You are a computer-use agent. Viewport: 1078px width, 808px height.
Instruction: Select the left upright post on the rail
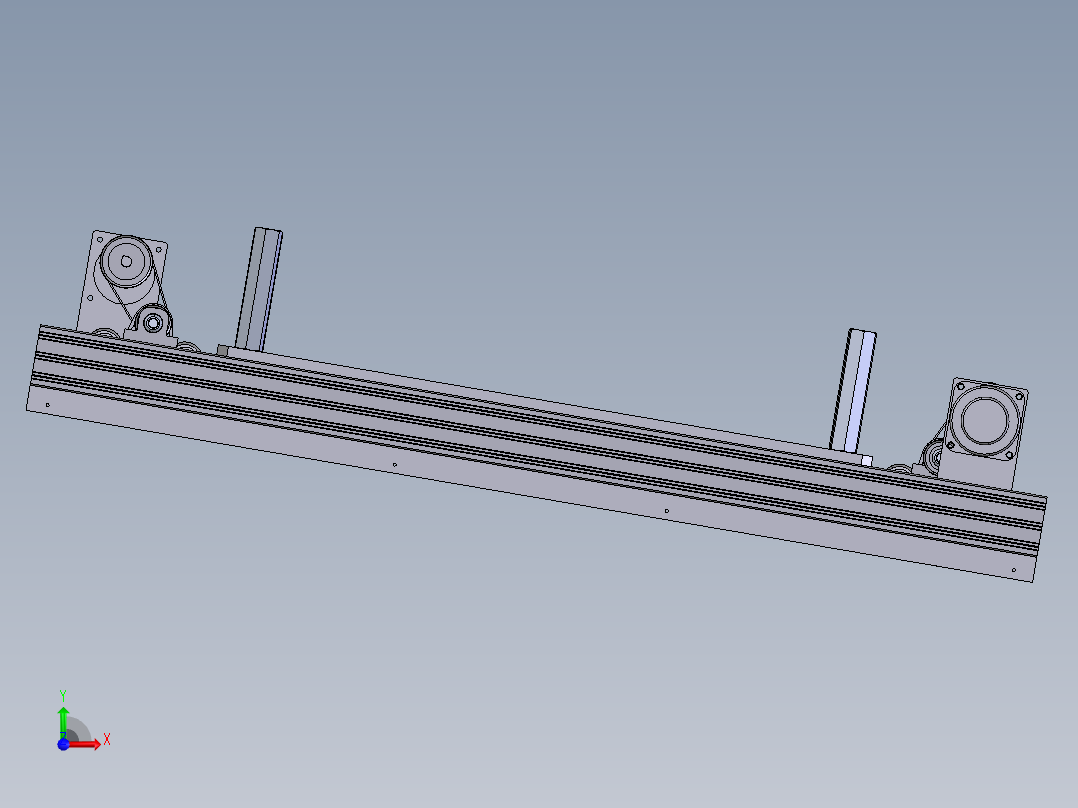pyautogui.click(x=259, y=289)
